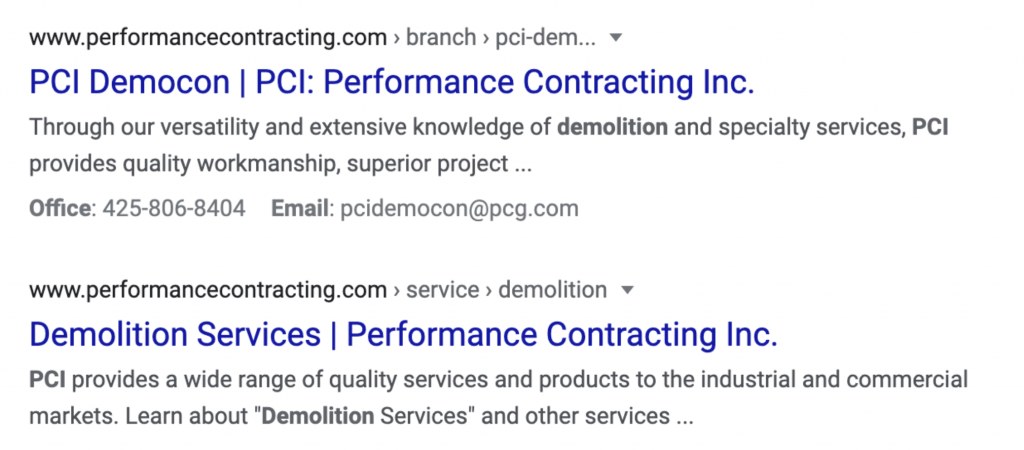This screenshot has width=1024, height=450.
Task: Expand the dropdown arrow beside demolition breadcrumb
Action: pos(627,289)
